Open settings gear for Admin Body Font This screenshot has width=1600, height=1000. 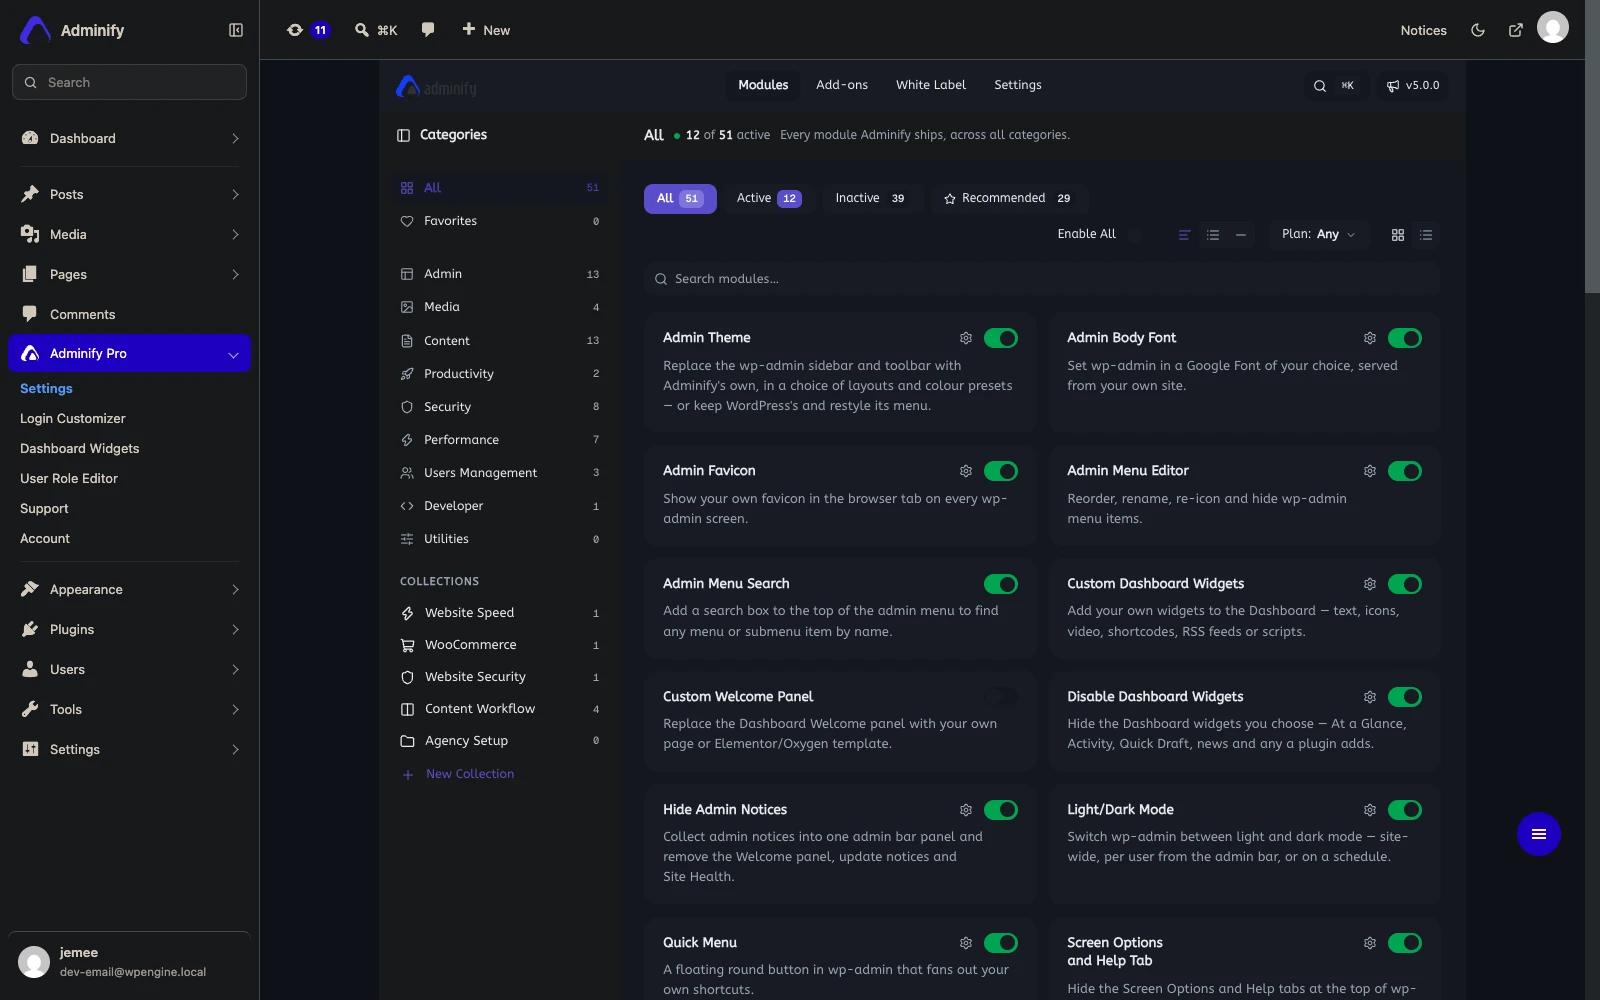coord(1370,338)
